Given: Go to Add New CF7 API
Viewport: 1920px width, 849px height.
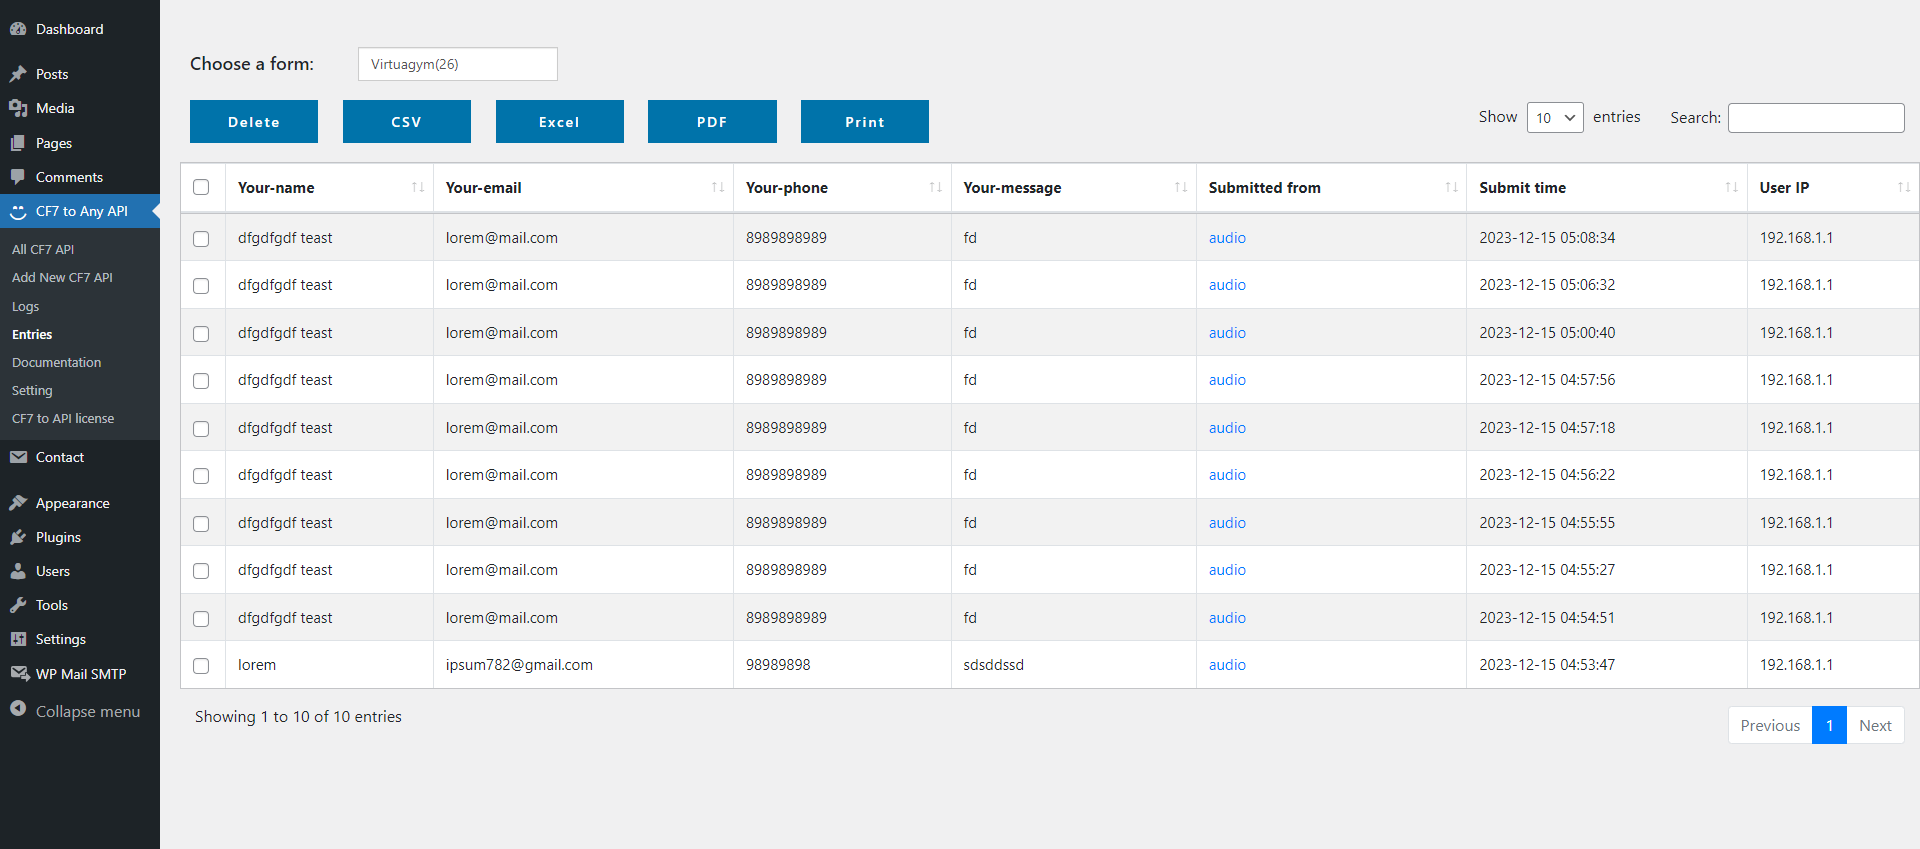Looking at the screenshot, I should (x=62, y=278).
